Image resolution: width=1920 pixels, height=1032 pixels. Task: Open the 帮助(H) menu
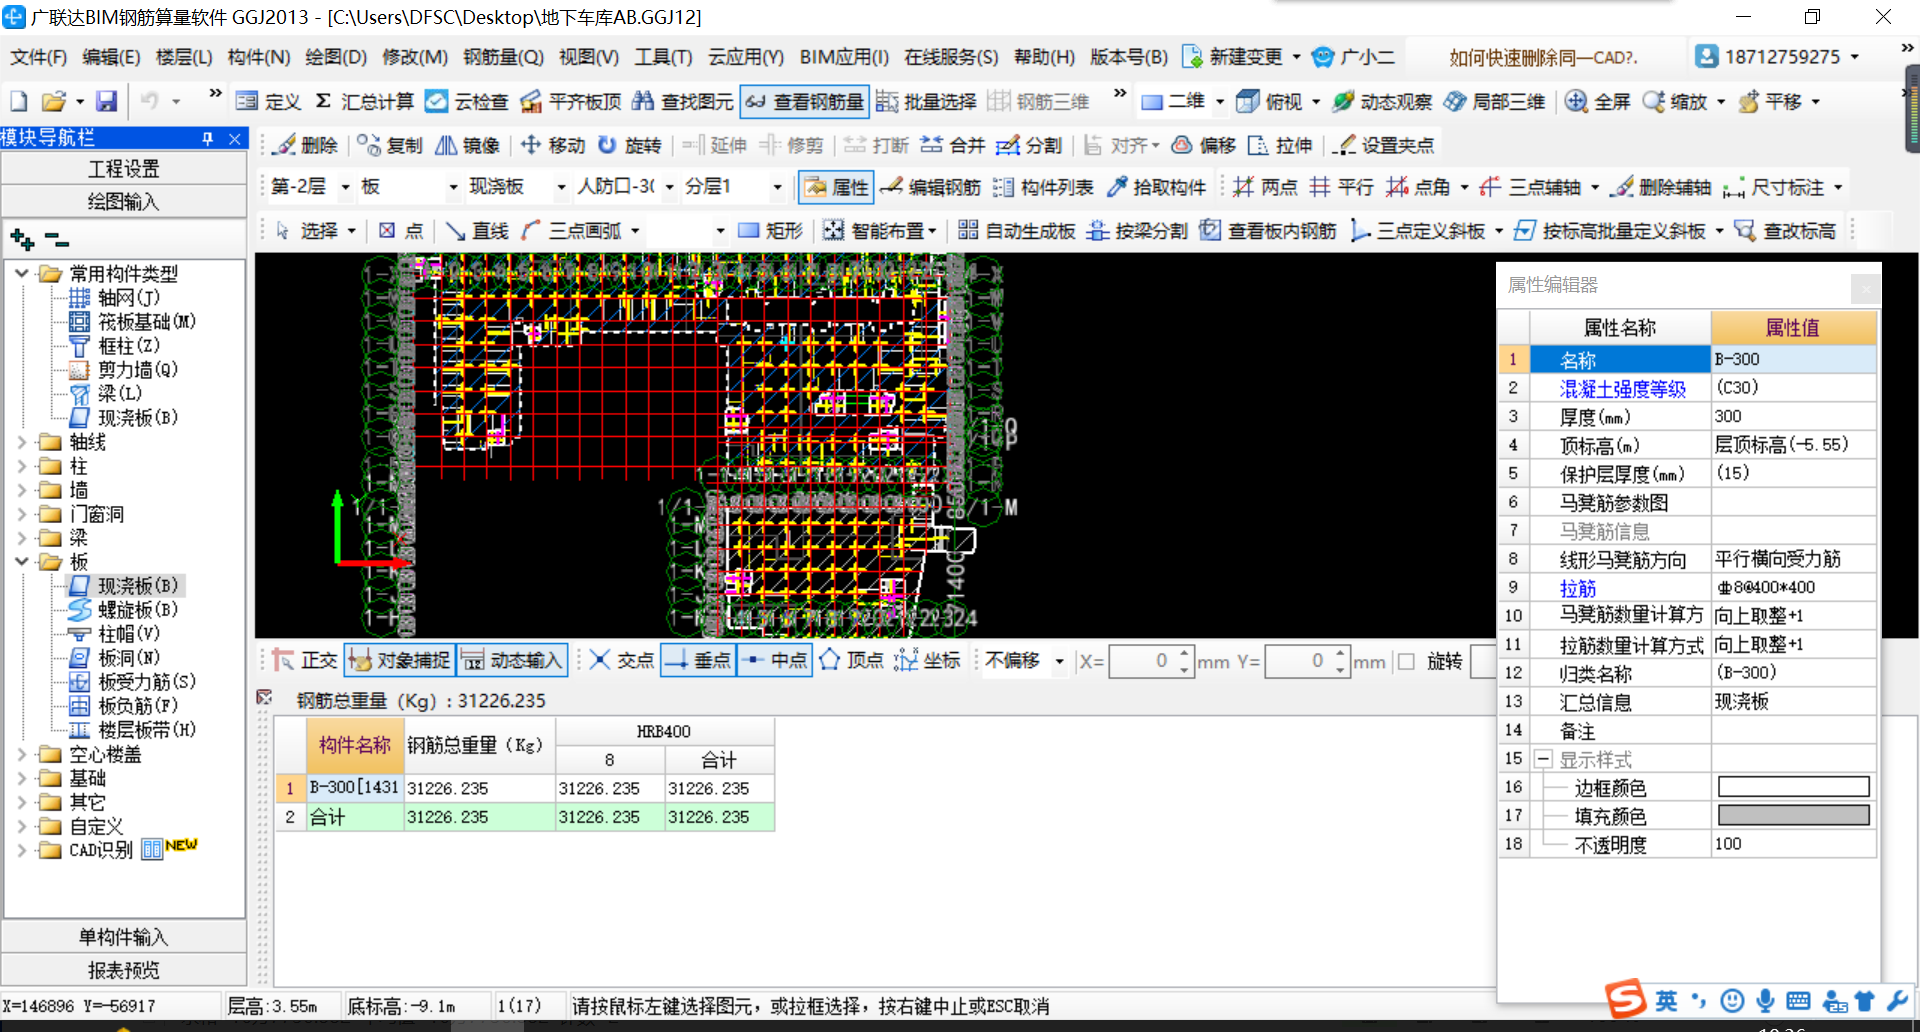1043,57
